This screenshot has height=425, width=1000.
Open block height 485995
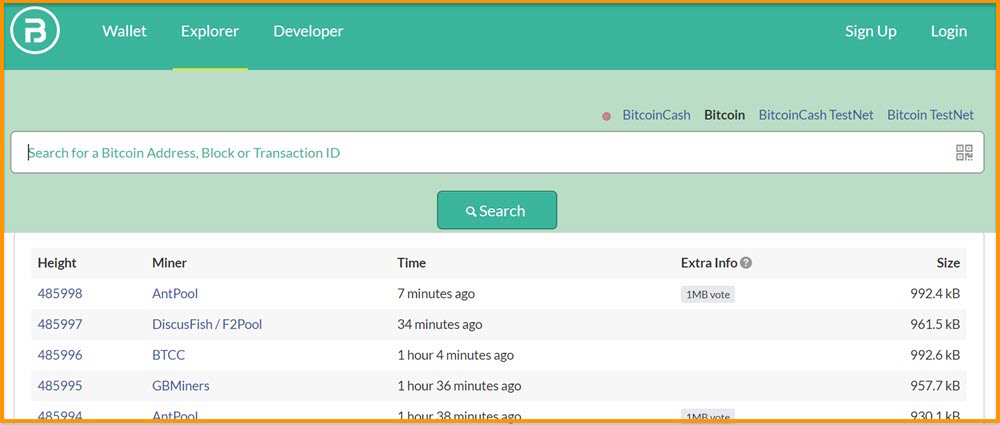[x=60, y=385]
